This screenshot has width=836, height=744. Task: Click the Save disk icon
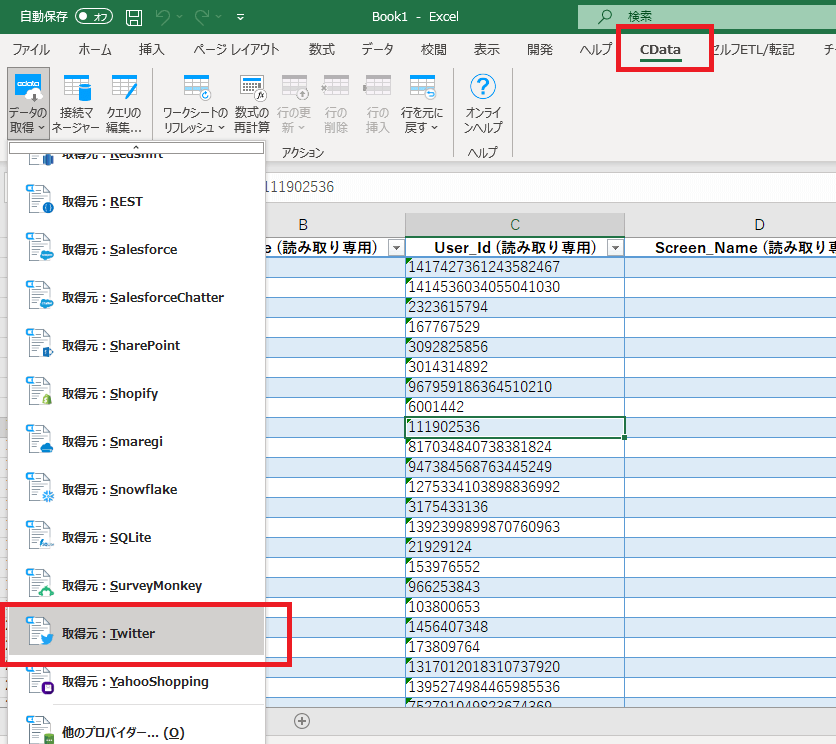133,17
